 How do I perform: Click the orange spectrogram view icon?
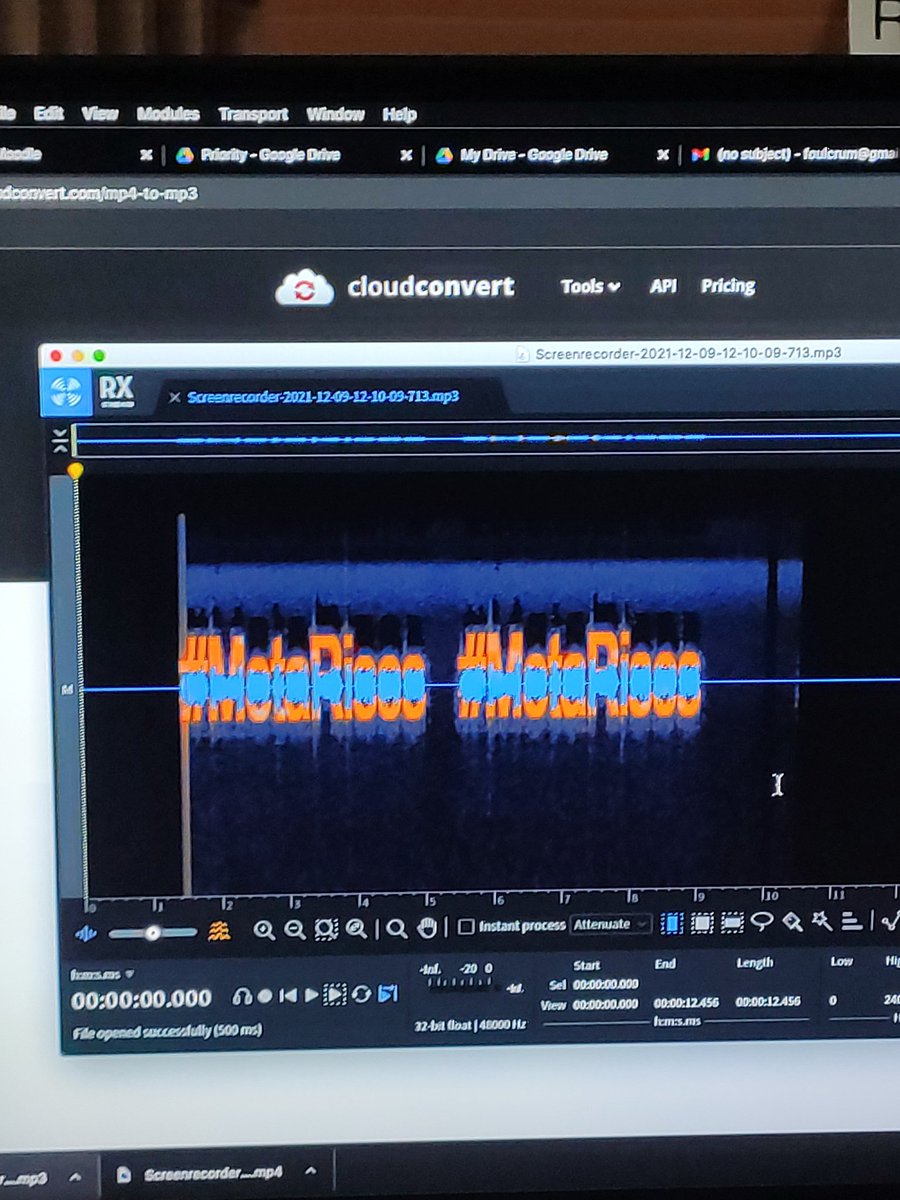(x=220, y=931)
